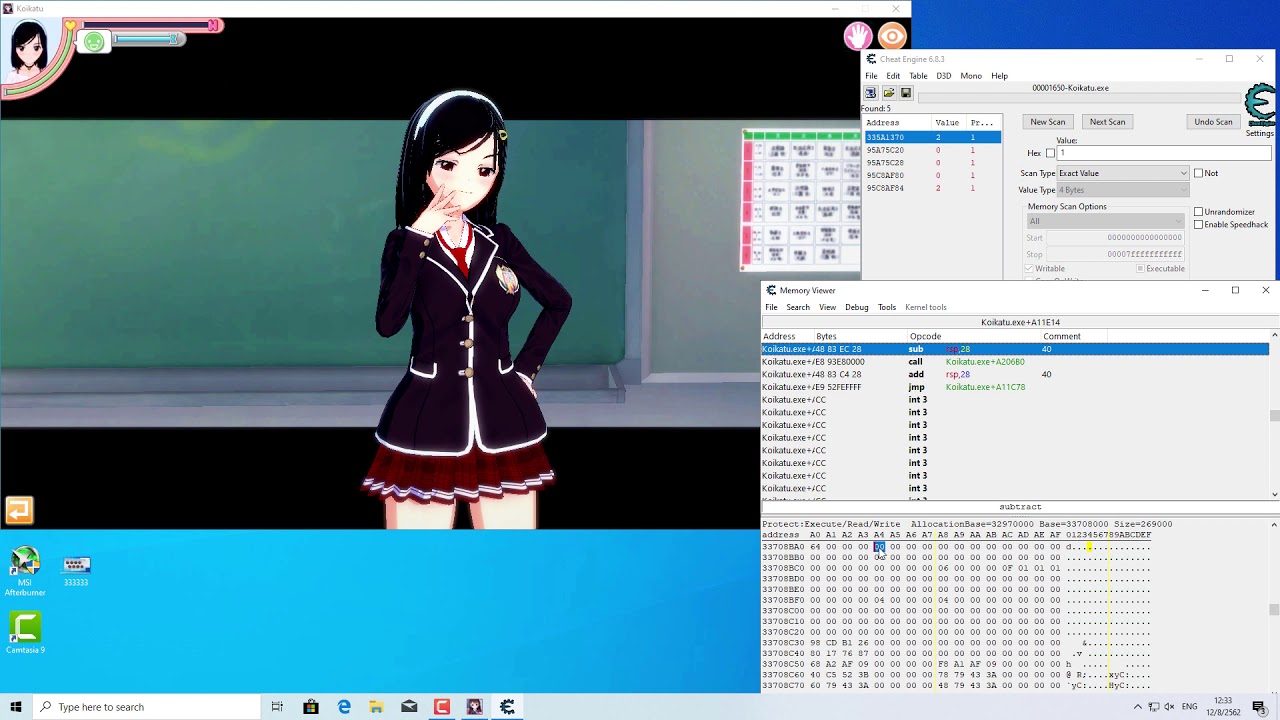Open Cheat Engine File menu
Image resolution: width=1280 pixels, height=720 pixels.
coord(871,76)
